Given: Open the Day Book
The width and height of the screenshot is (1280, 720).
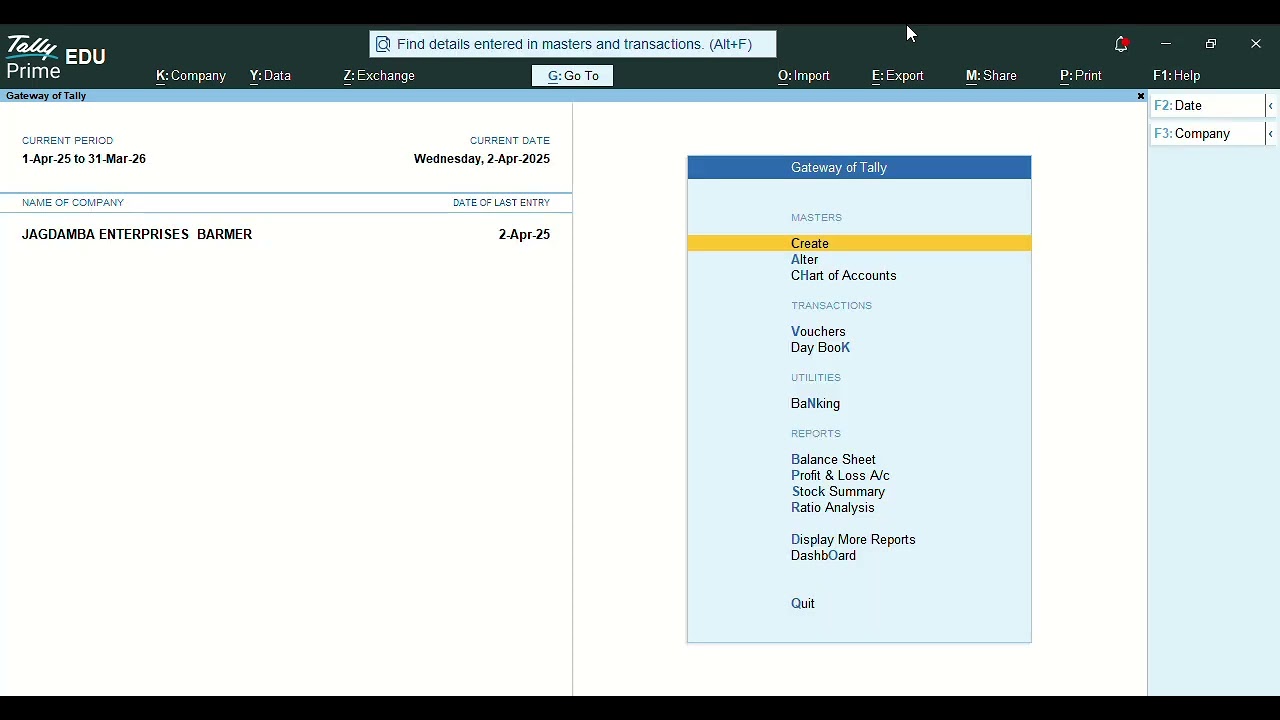Looking at the screenshot, I should 821,348.
